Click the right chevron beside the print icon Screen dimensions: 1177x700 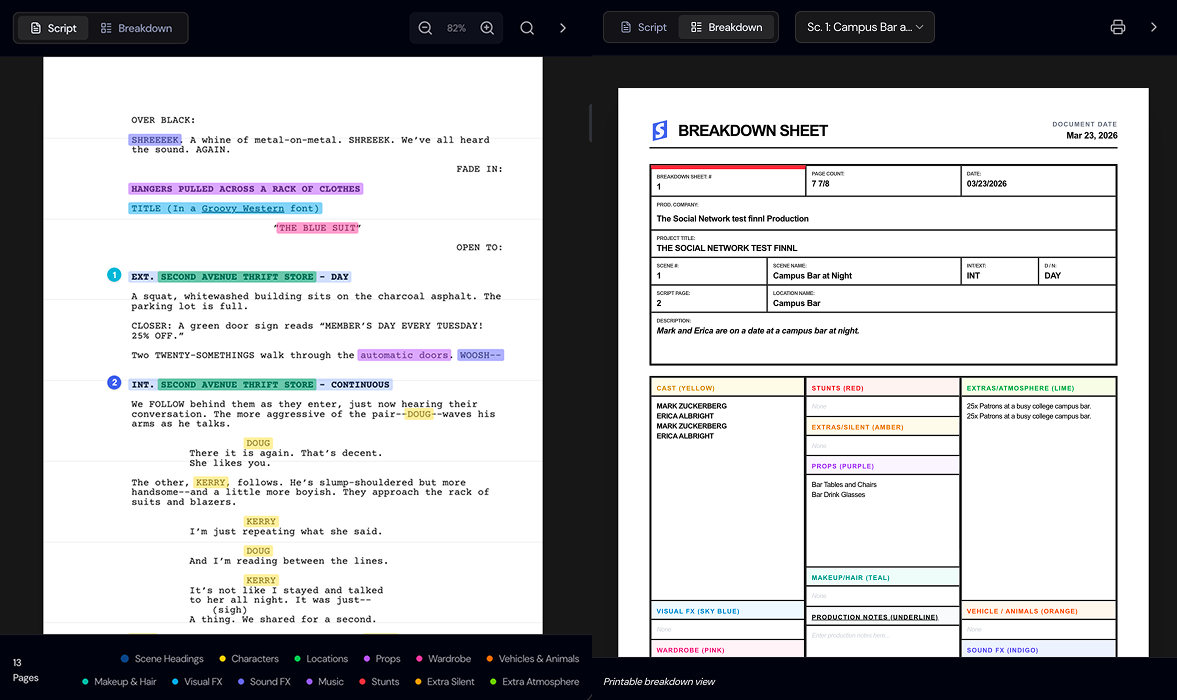tap(1153, 27)
